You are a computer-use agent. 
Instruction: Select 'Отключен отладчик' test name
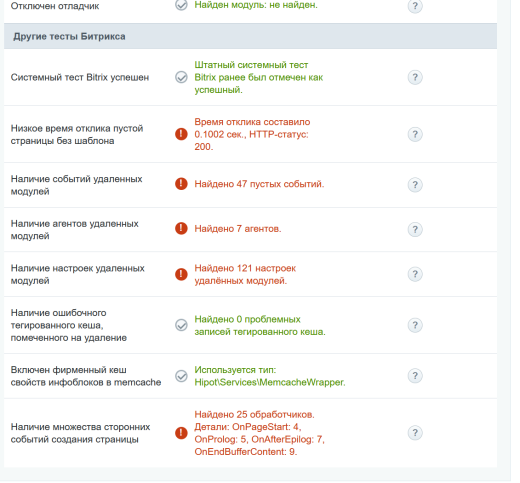[55, 6]
